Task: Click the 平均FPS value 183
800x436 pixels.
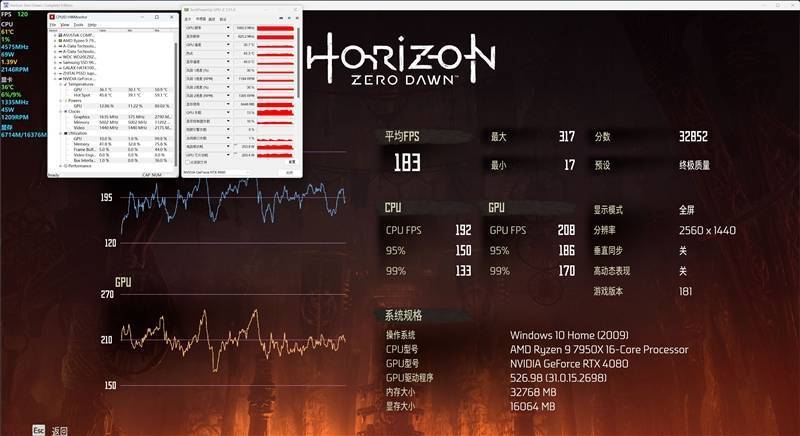Action: (x=407, y=163)
